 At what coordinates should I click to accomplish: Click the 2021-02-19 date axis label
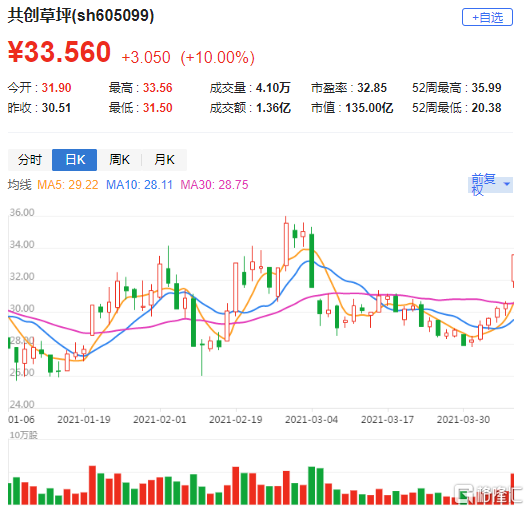tap(235, 420)
